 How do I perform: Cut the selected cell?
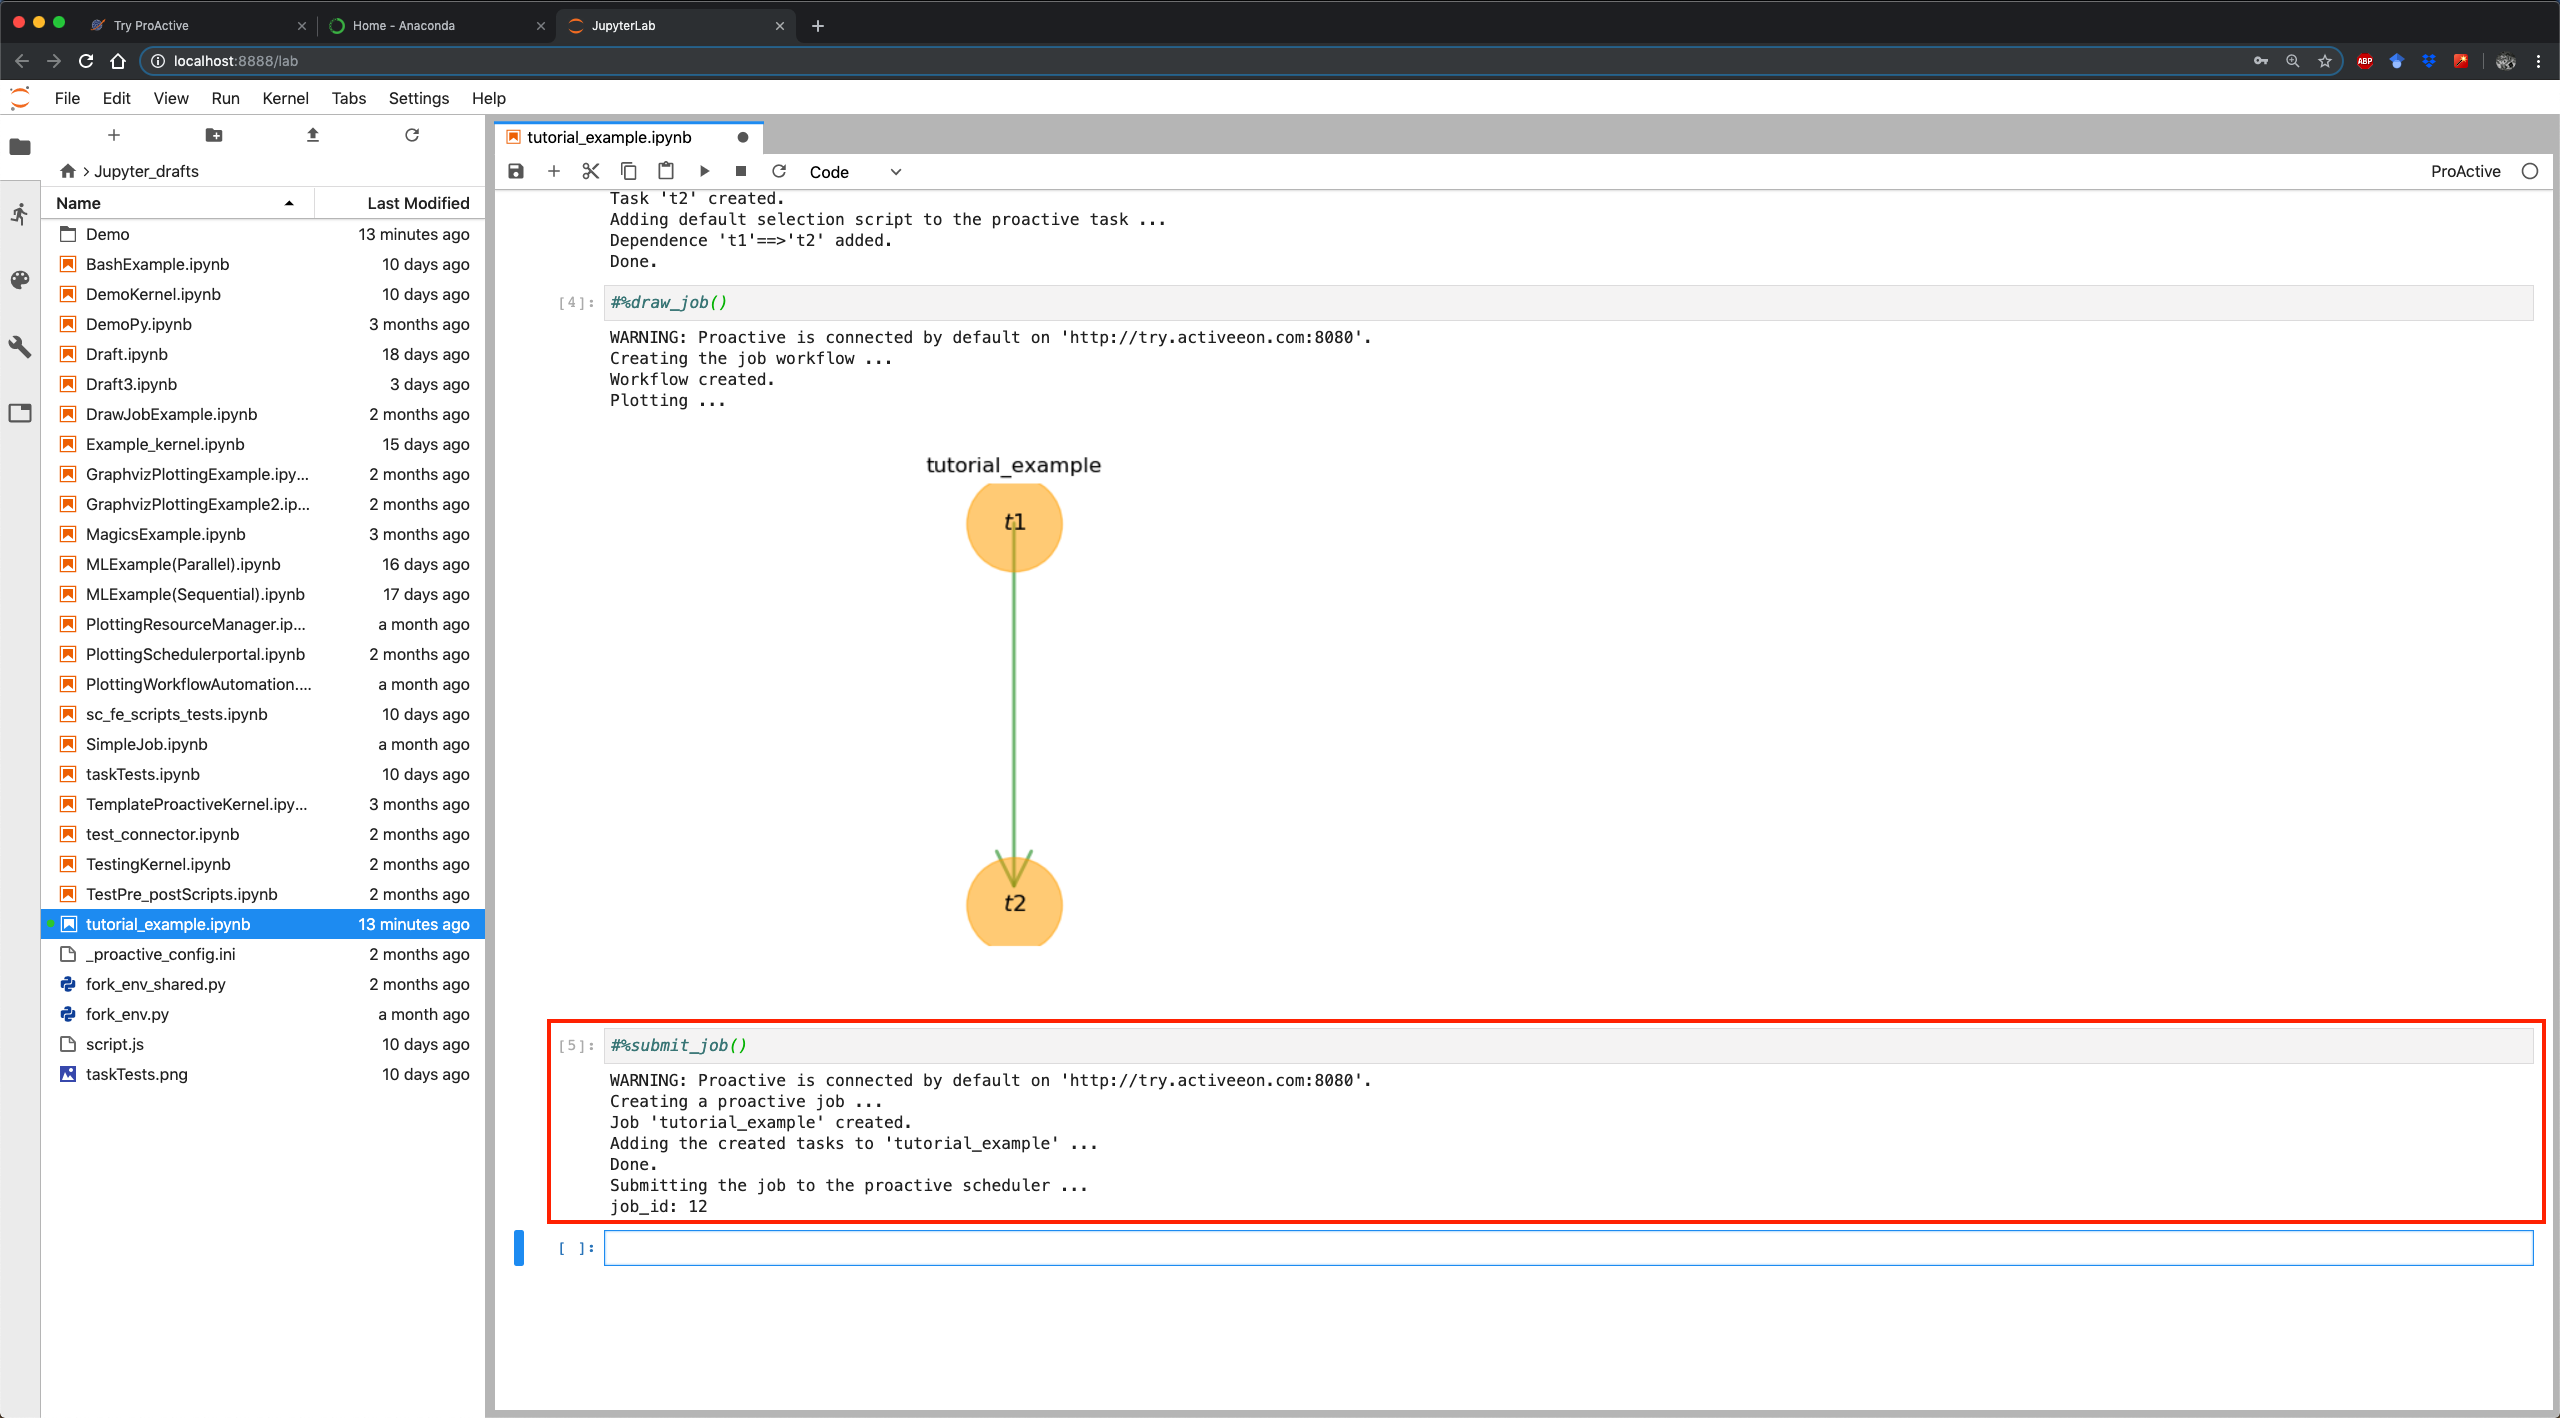pyautogui.click(x=591, y=171)
